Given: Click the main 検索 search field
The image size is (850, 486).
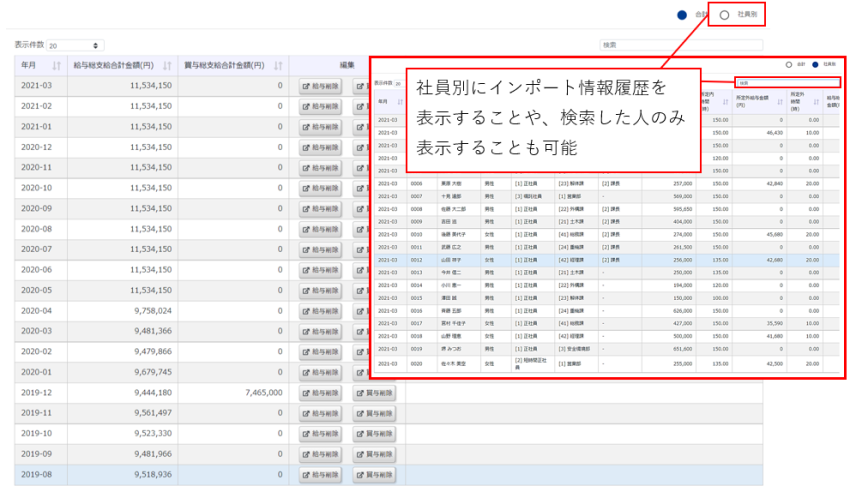Looking at the screenshot, I should point(680,45).
